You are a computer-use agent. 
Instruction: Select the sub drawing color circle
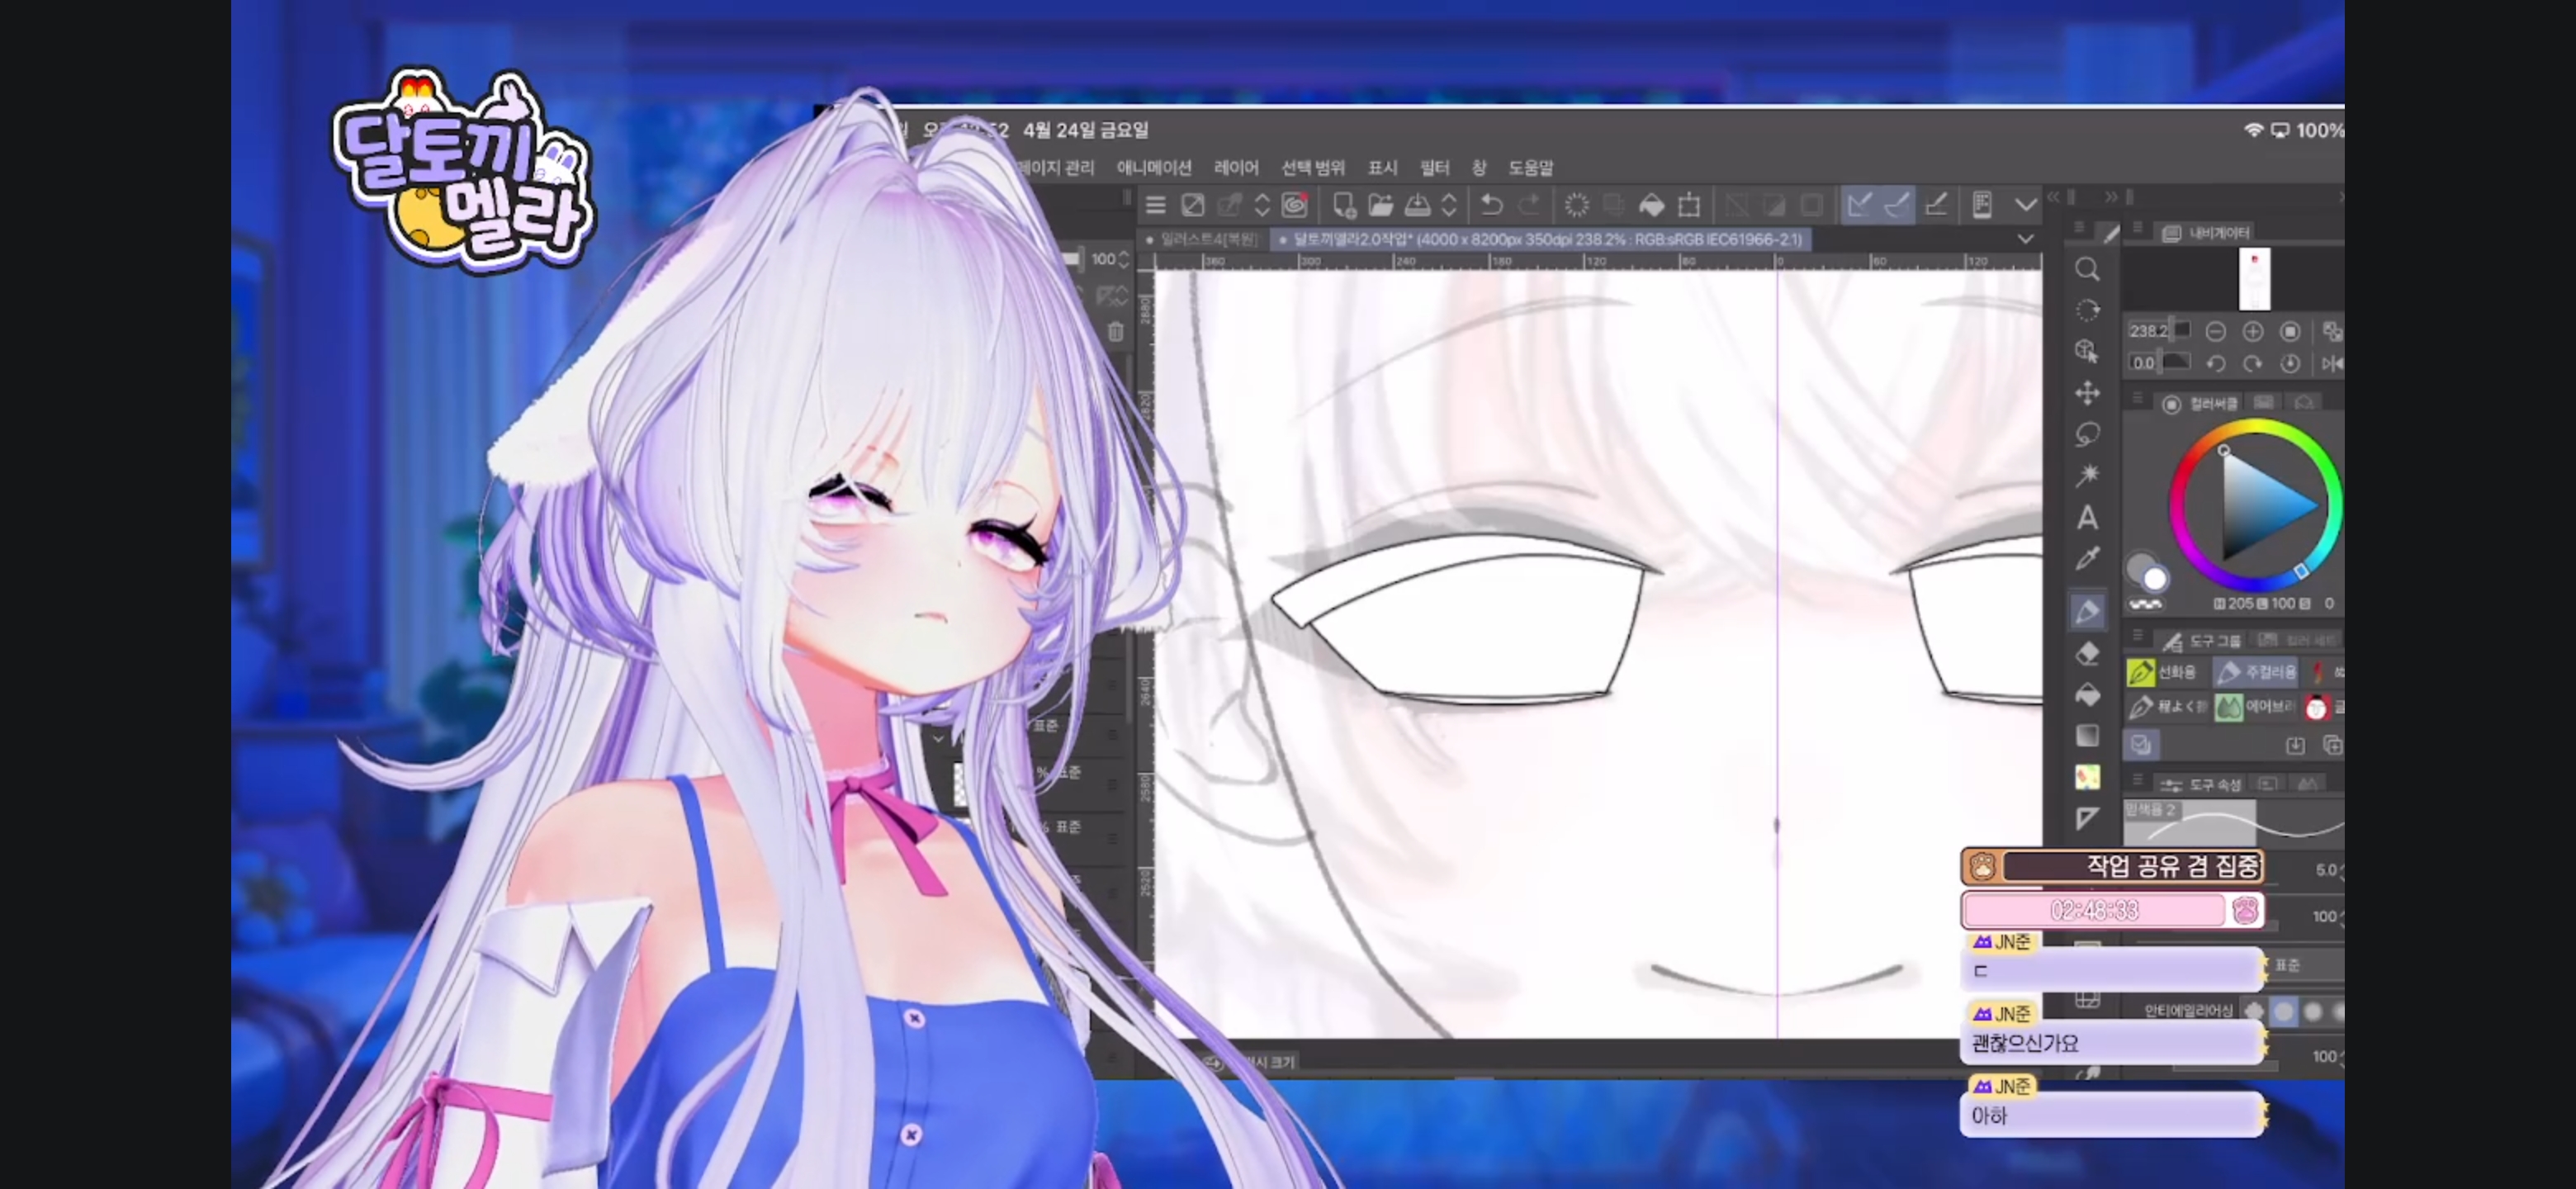point(2156,579)
